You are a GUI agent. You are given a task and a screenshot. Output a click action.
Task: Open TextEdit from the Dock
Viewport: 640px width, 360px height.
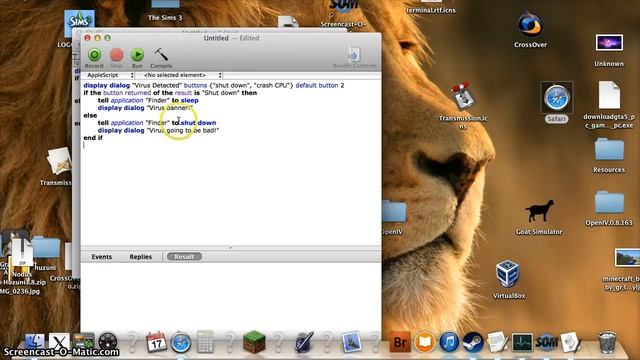coord(498,342)
